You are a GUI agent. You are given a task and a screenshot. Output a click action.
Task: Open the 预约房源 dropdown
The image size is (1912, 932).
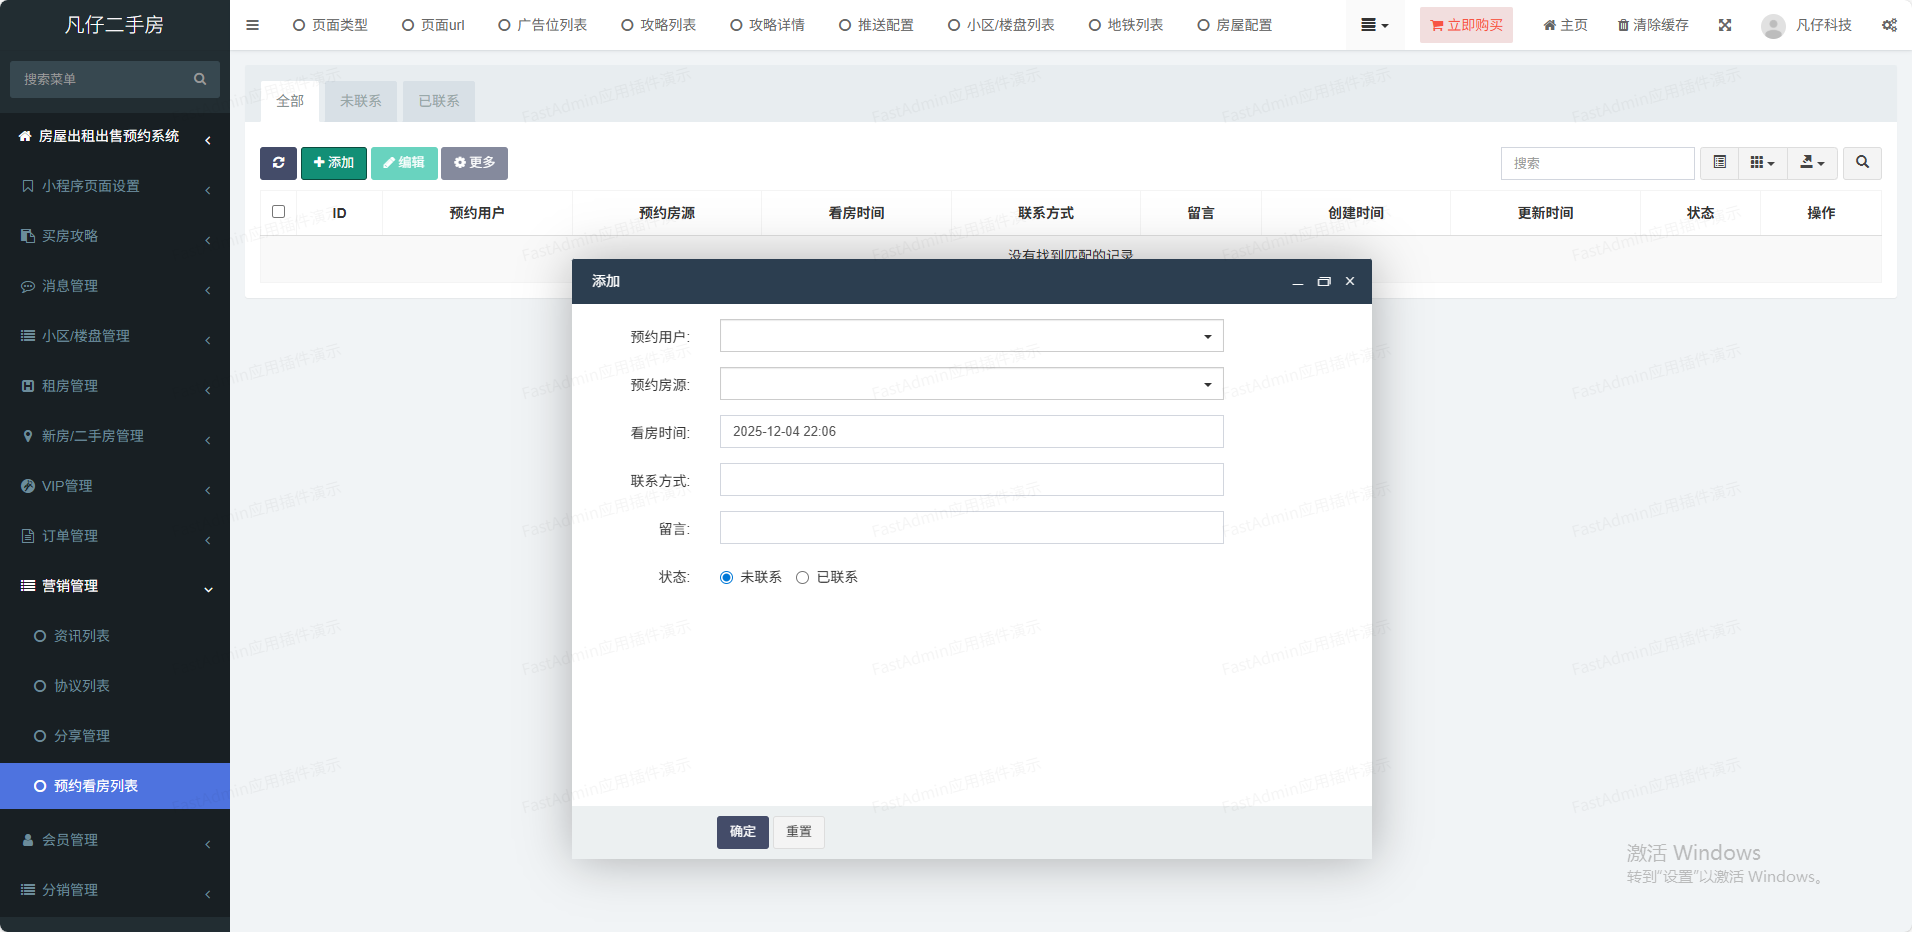pos(971,384)
